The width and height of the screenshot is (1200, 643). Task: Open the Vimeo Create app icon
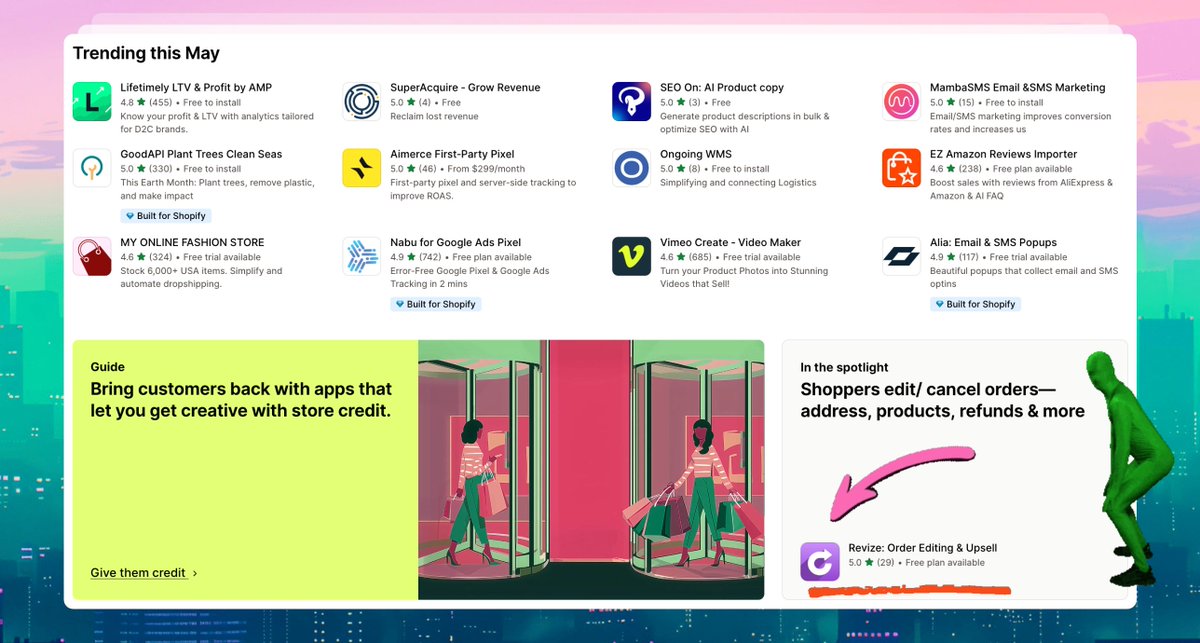click(632, 256)
